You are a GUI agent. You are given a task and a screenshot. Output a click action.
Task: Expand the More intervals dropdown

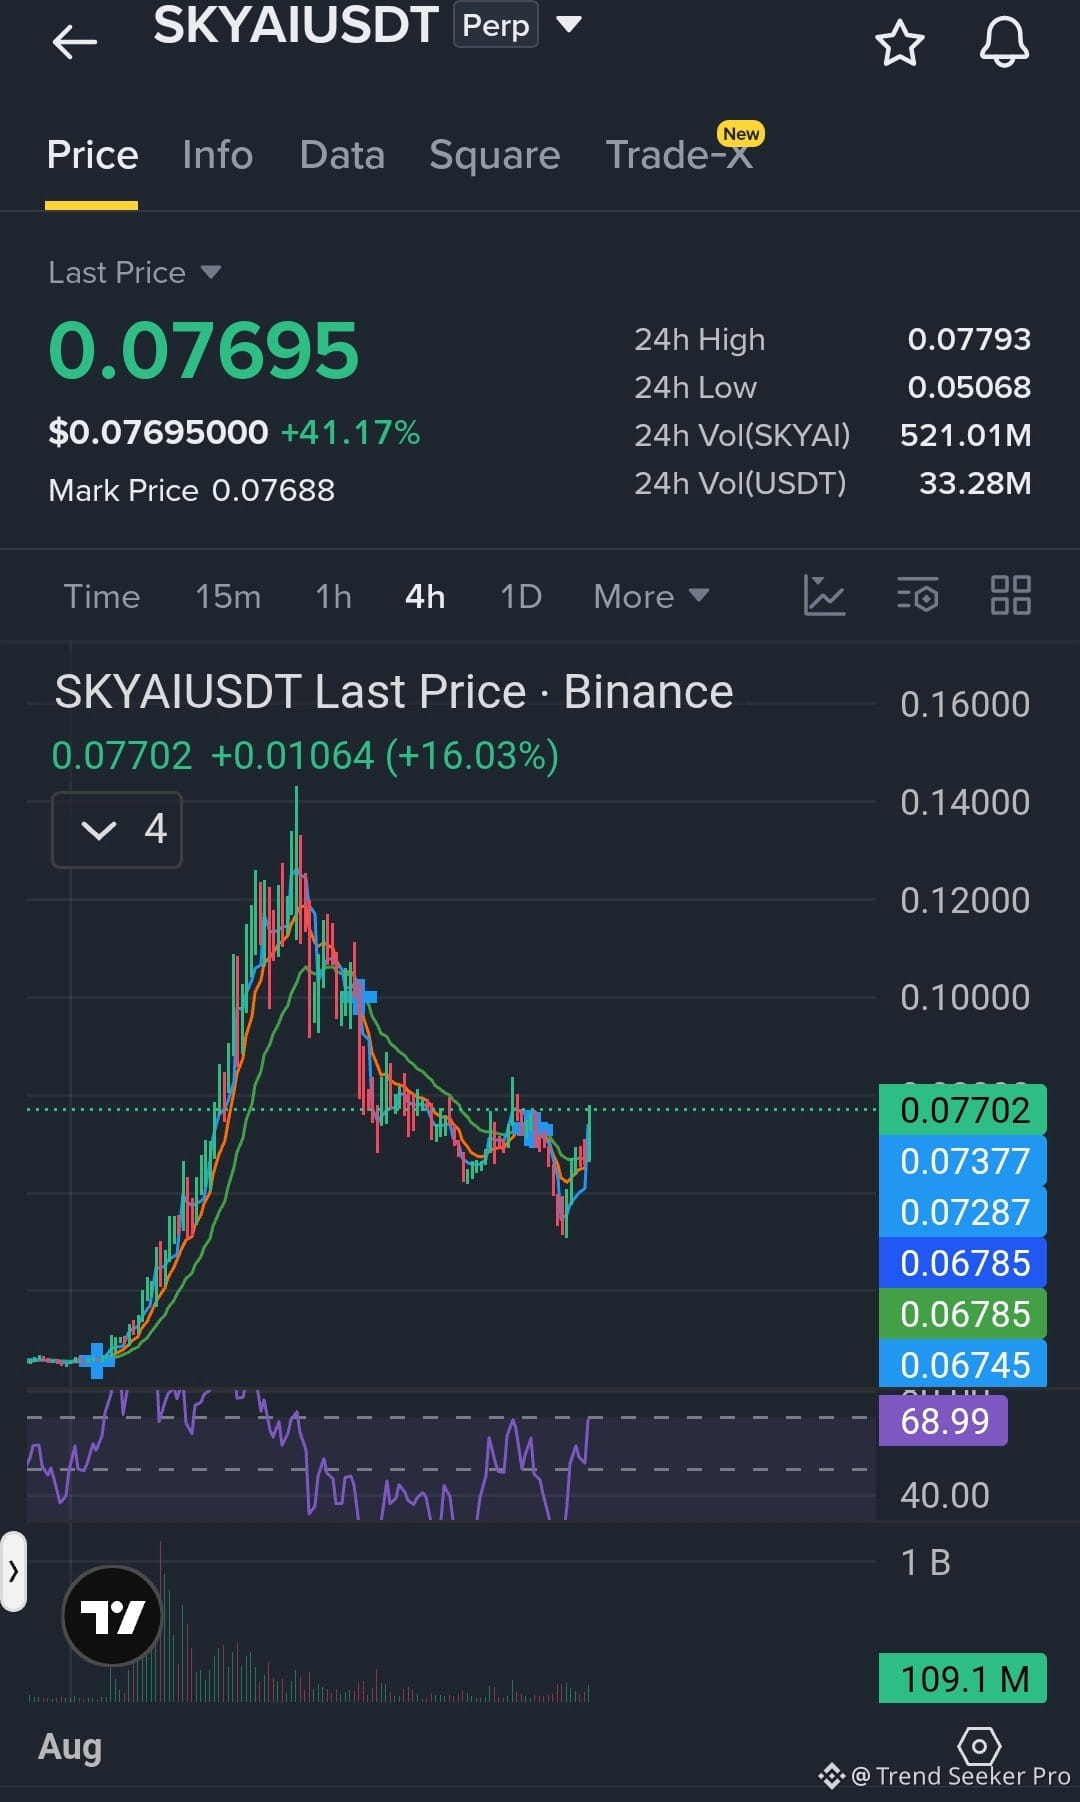[651, 596]
